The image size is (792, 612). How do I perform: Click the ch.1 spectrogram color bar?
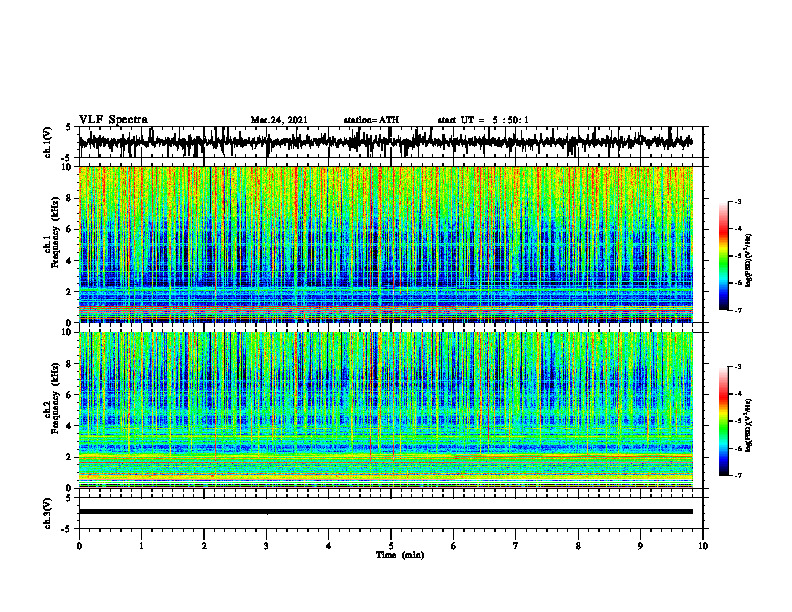(723, 256)
